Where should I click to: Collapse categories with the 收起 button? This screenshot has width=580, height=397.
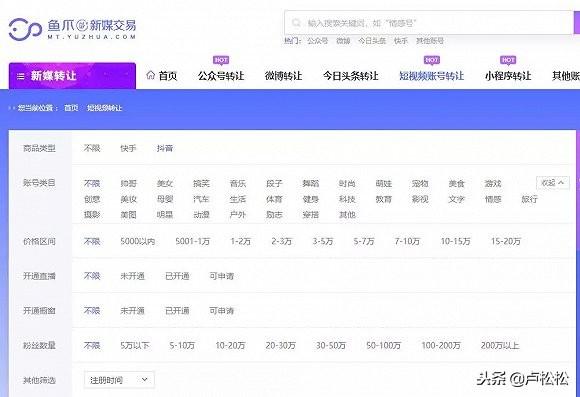553,183
